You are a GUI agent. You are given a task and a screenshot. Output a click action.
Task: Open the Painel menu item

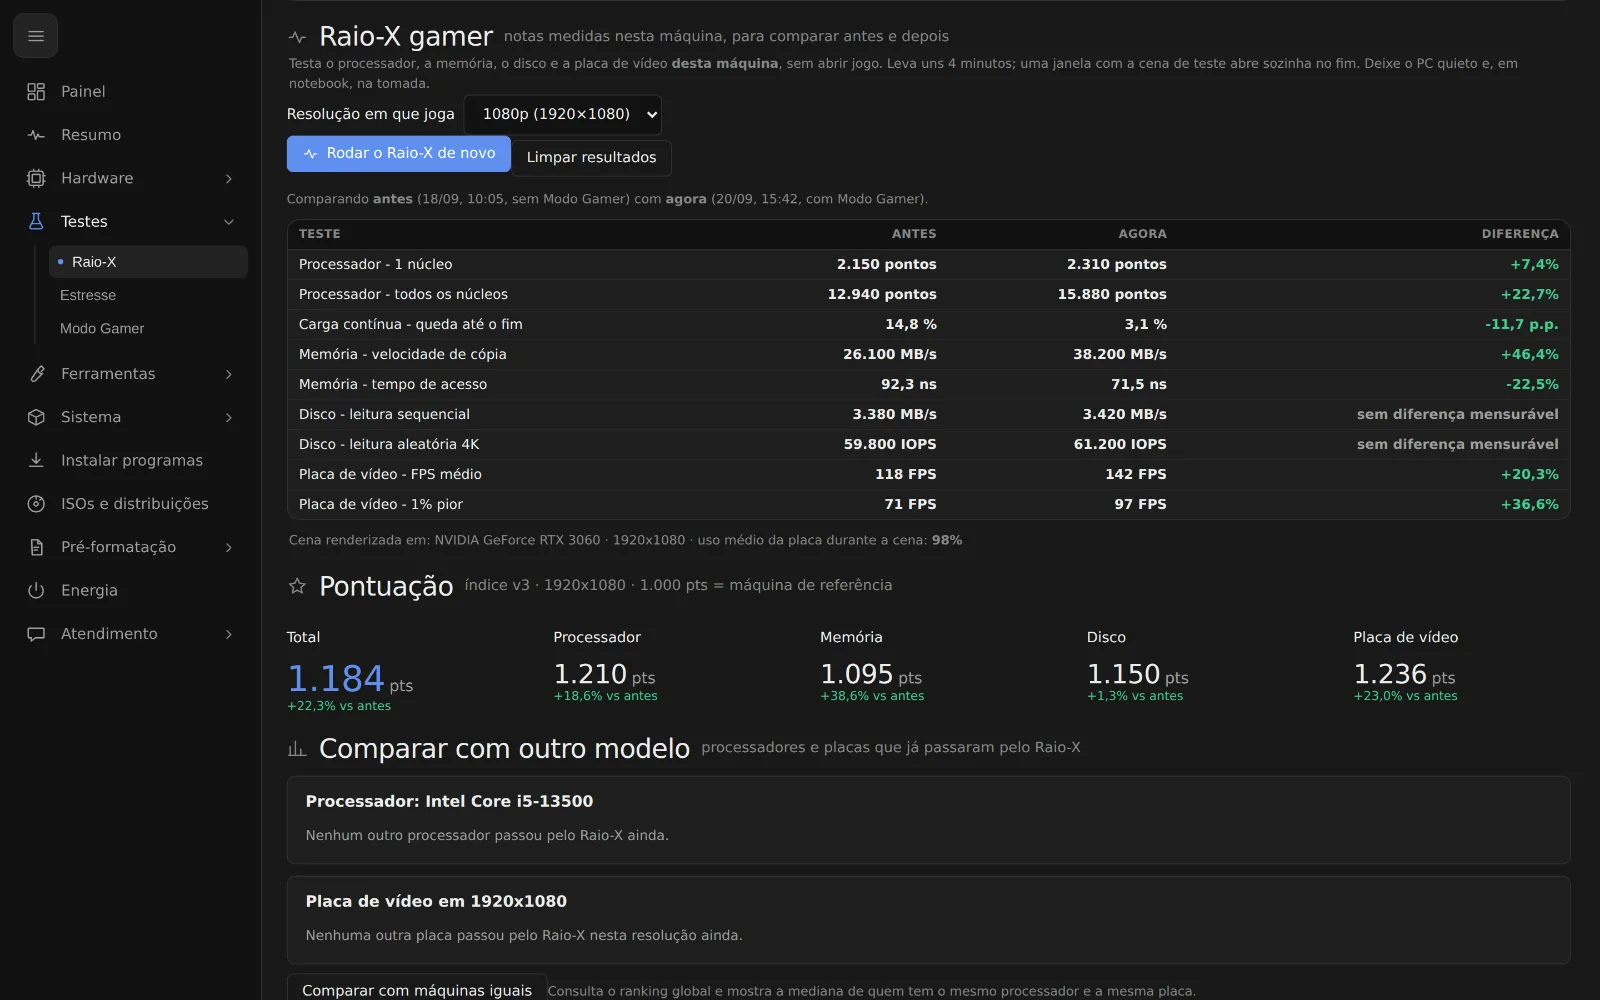[x=130, y=92]
